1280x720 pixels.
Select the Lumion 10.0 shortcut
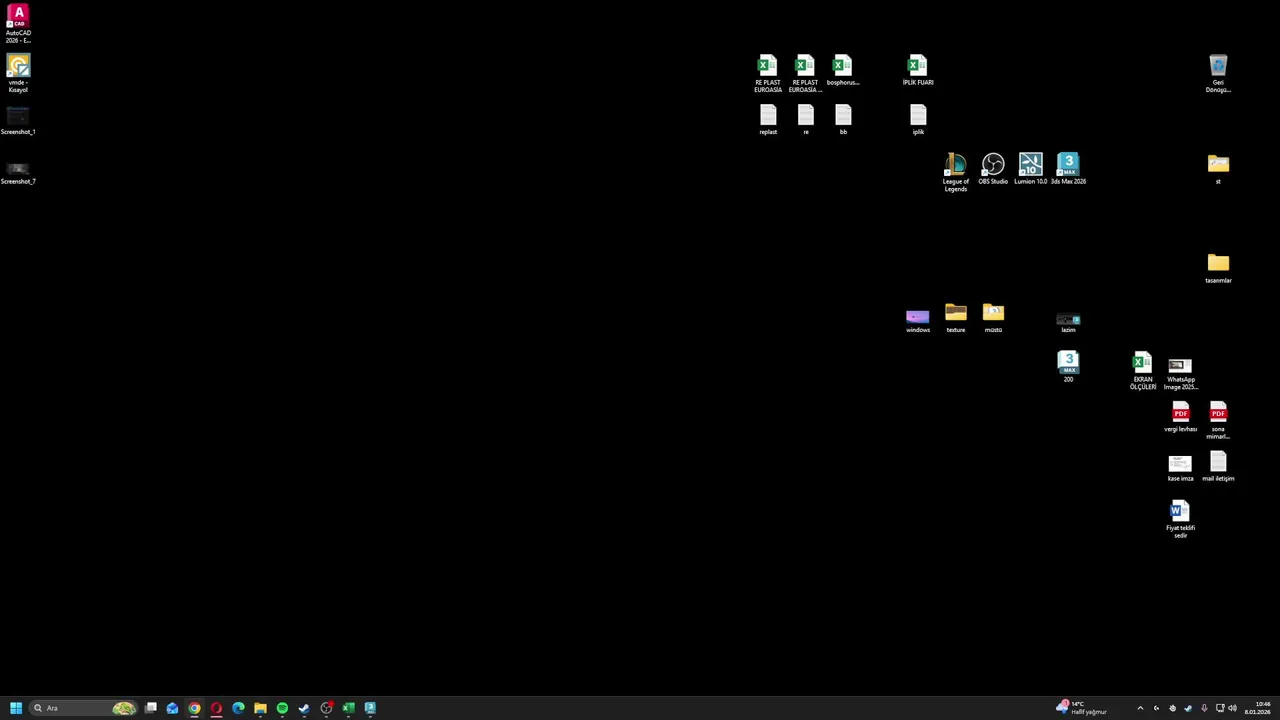pyautogui.click(x=1031, y=169)
